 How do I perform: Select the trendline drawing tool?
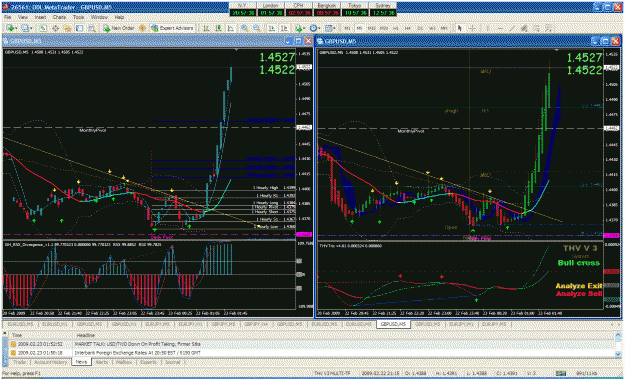click(x=513, y=28)
